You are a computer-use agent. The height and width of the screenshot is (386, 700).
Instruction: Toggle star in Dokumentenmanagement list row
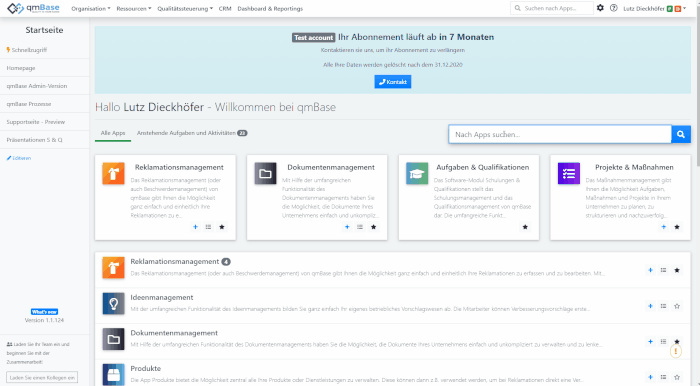pyautogui.click(x=677, y=341)
